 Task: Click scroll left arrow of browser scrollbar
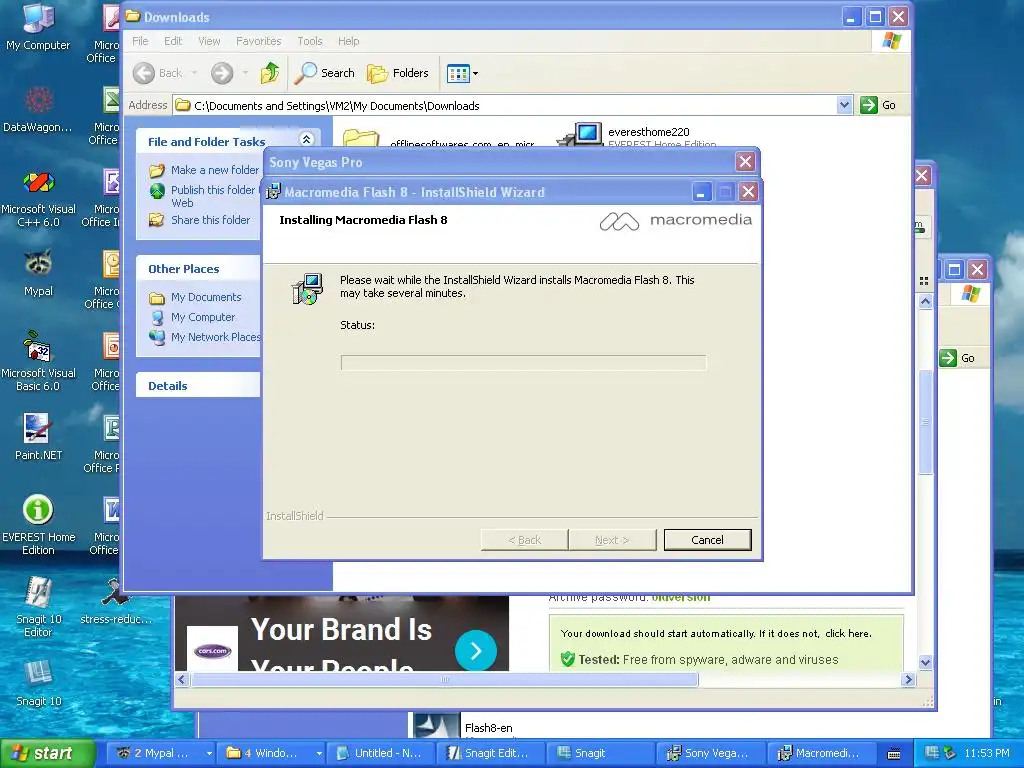(182, 680)
